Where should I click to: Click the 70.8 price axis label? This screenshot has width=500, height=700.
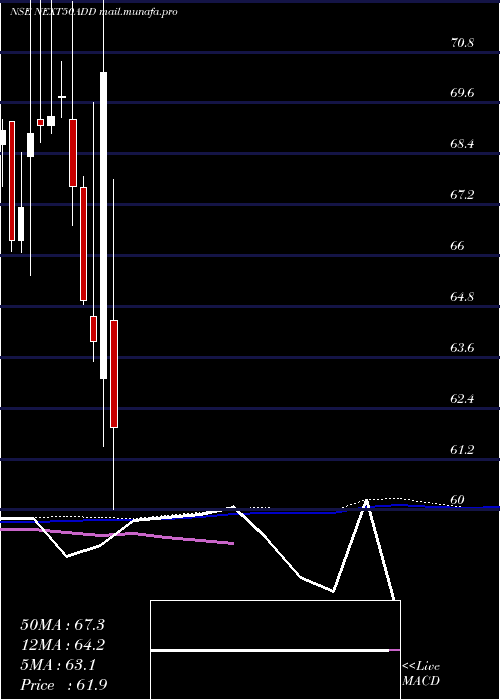[462, 43]
